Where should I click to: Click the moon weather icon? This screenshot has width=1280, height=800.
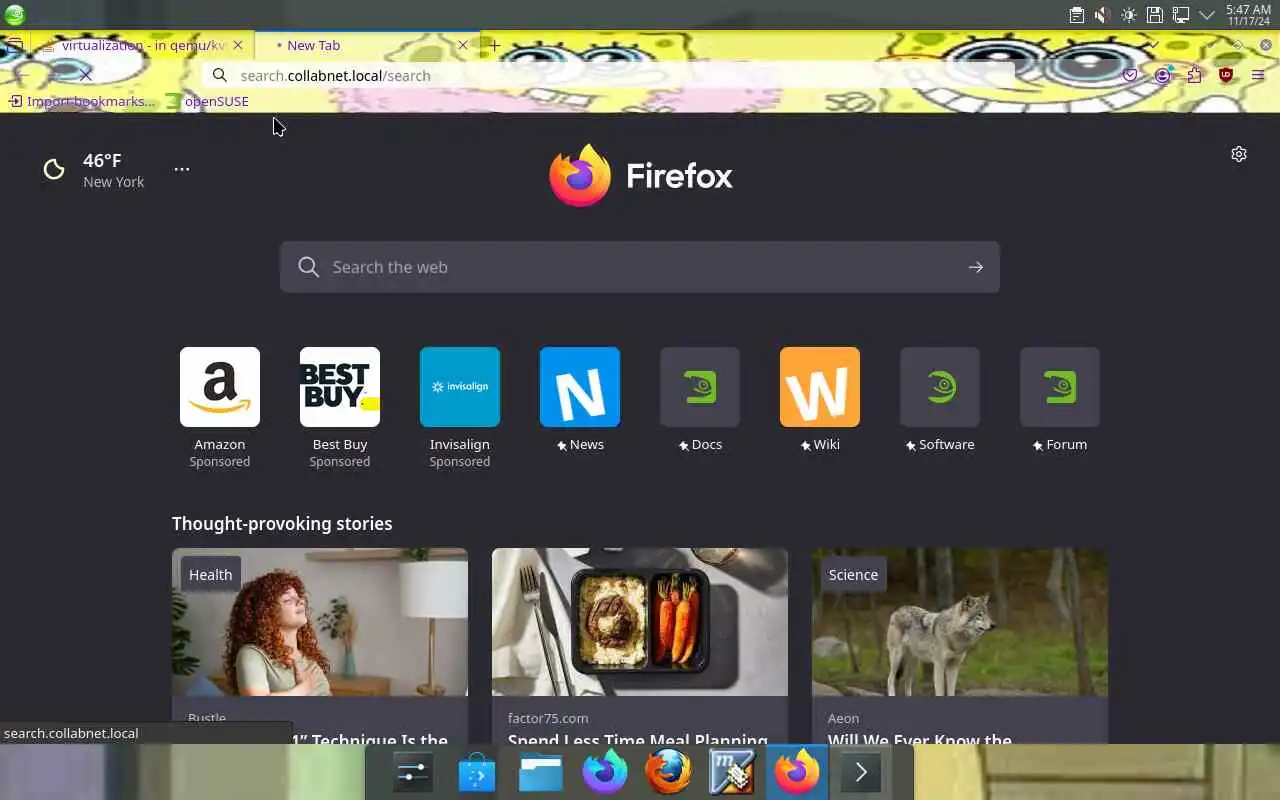pyautogui.click(x=54, y=170)
